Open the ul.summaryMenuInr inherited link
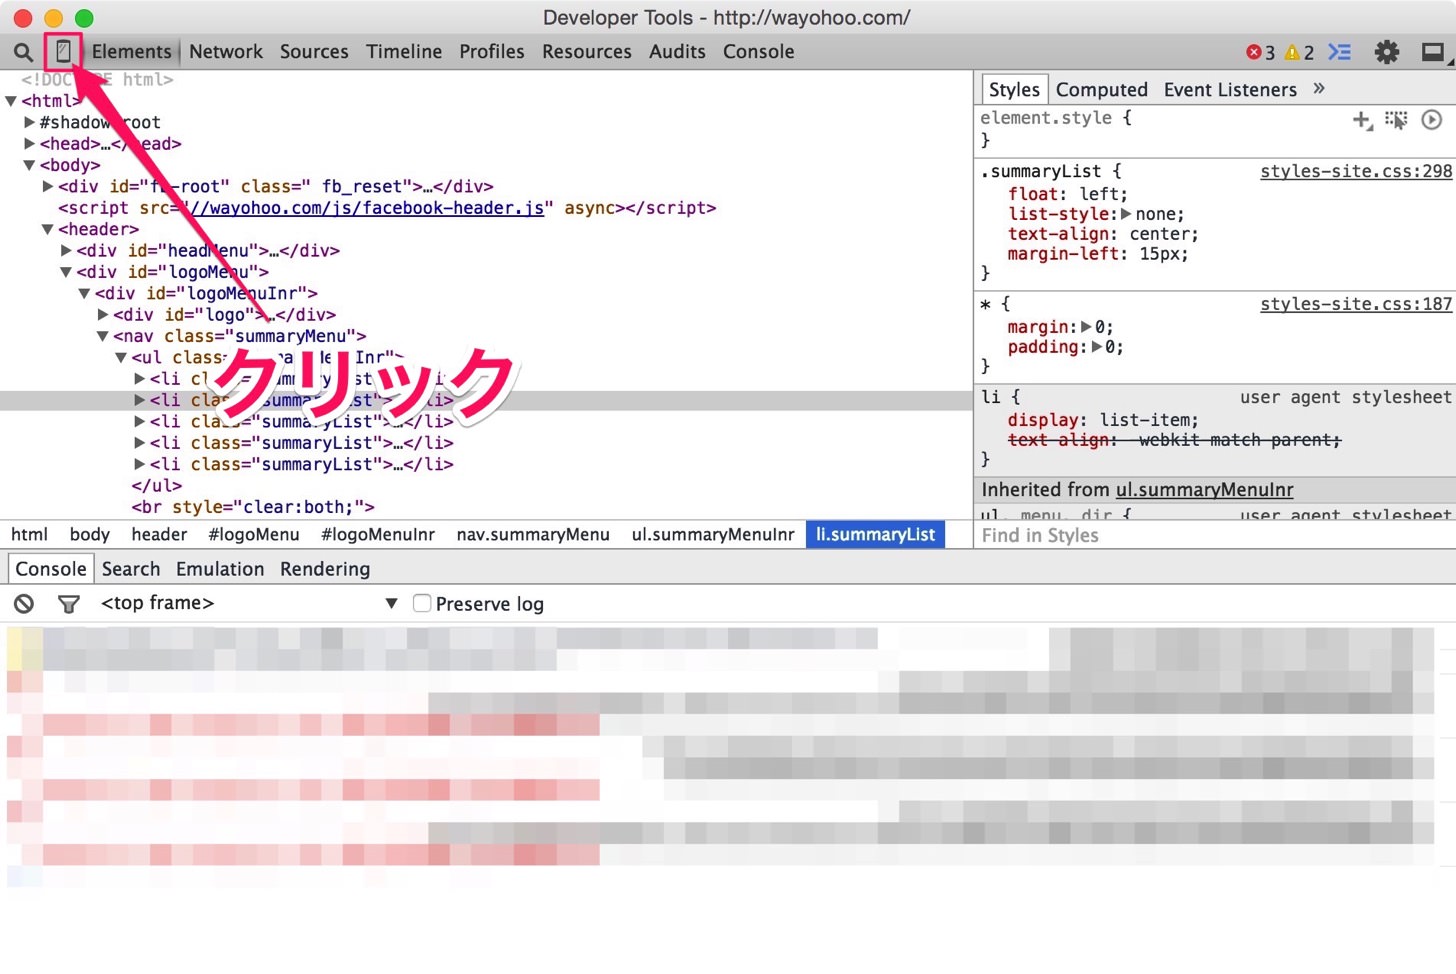This screenshot has width=1456, height=974. (1205, 490)
